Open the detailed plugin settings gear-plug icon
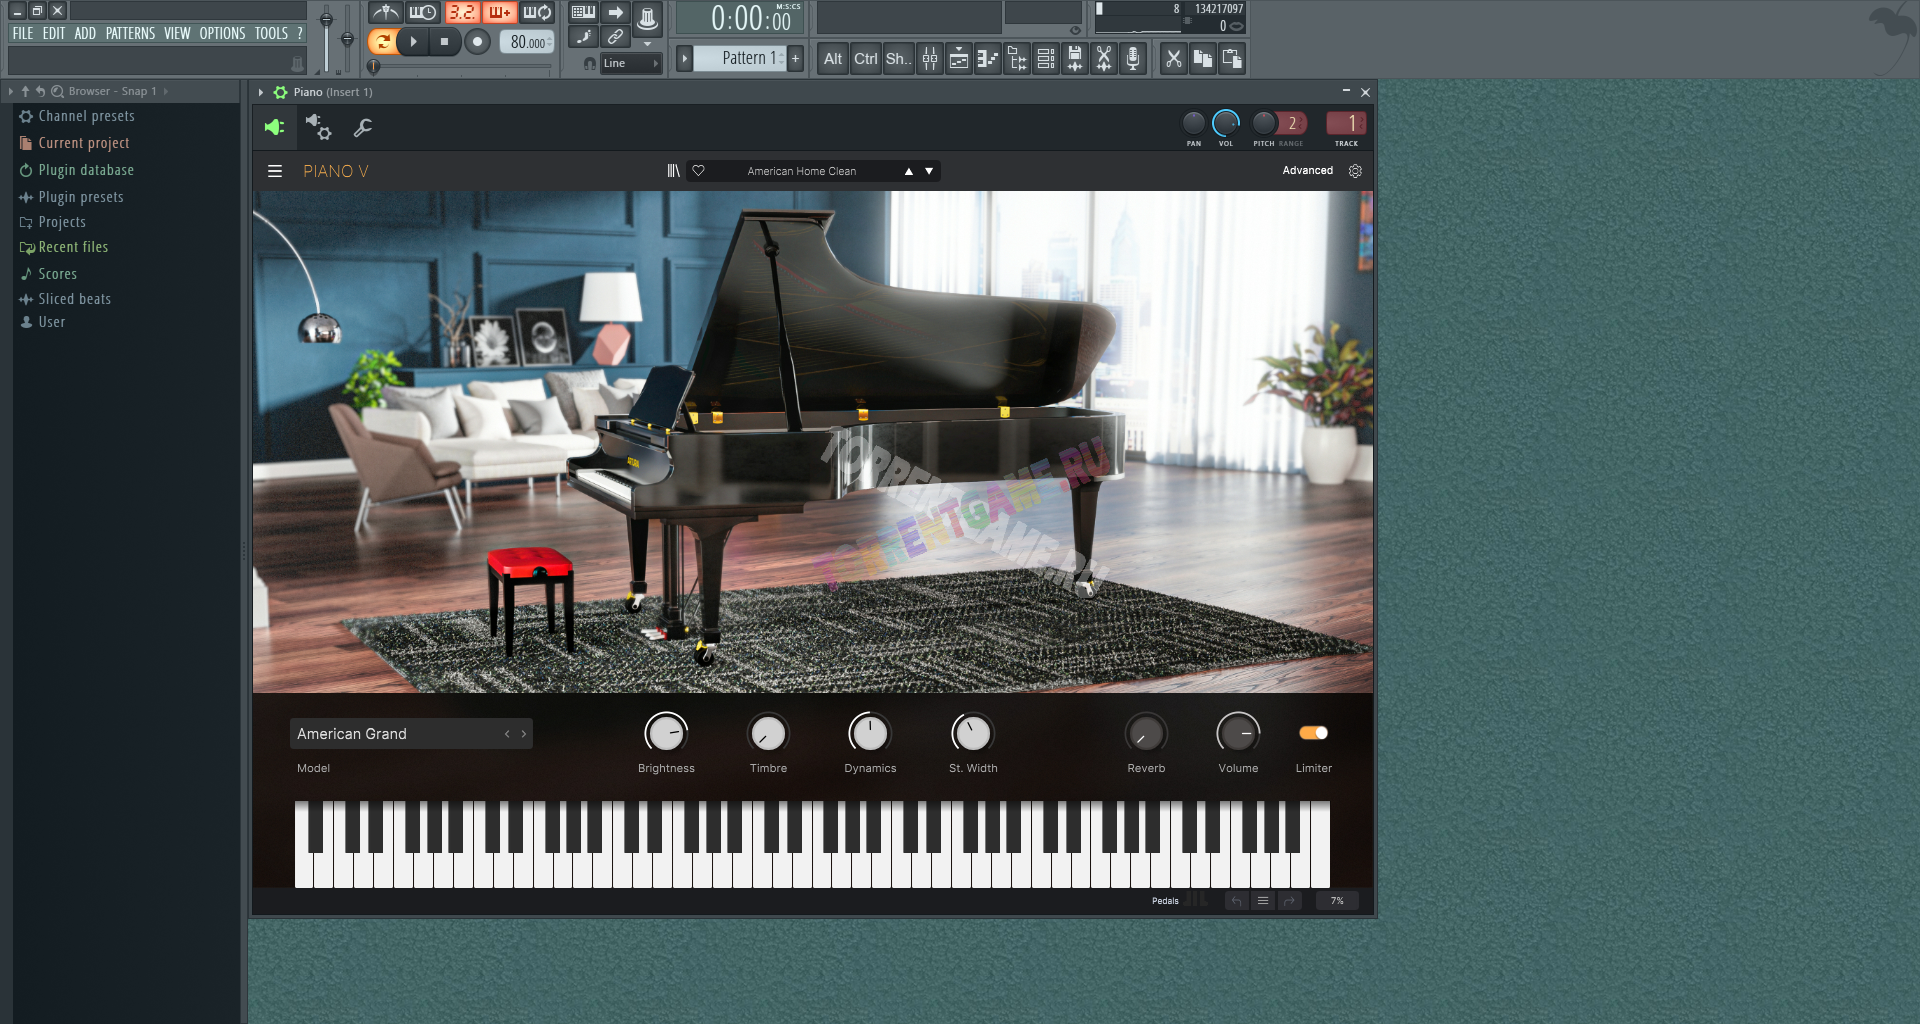The image size is (1920, 1024). pos(319,128)
